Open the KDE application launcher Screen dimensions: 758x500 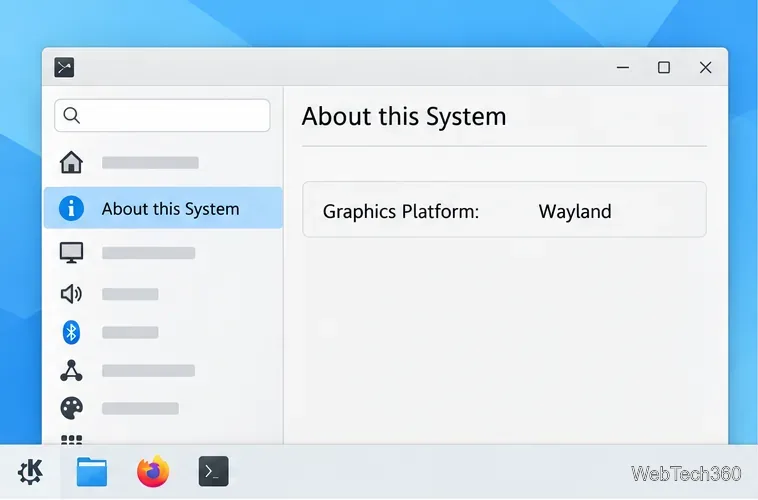click(x=30, y=471)
